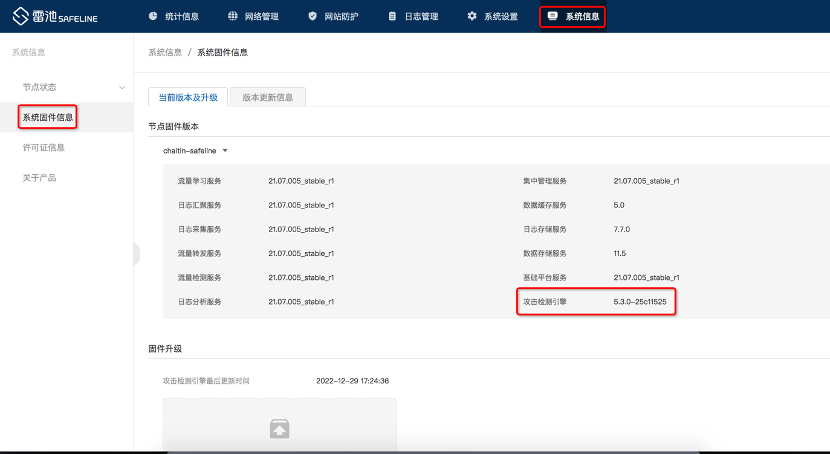Click the 系统信息 monitor icon
The height and width of the screenshot is (454, 830).
click(552, 16)
